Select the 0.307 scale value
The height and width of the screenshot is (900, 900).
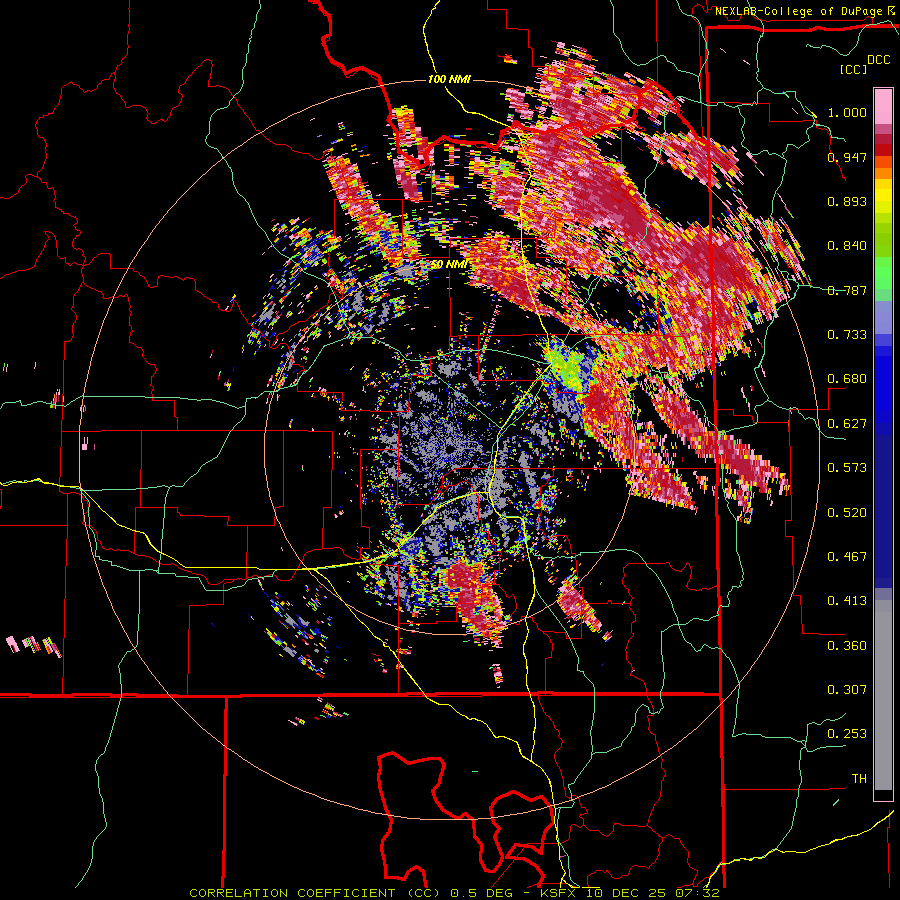(x=847, y=690)
